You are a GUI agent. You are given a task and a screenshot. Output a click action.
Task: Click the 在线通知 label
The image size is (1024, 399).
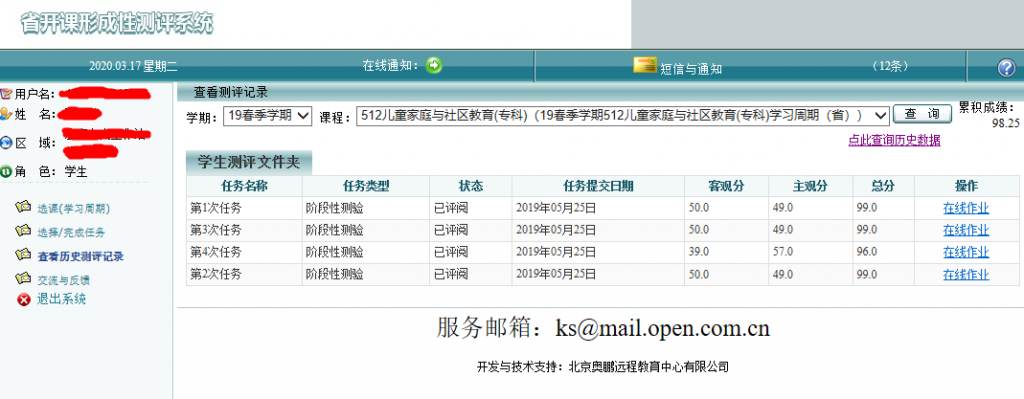(391, 65)
